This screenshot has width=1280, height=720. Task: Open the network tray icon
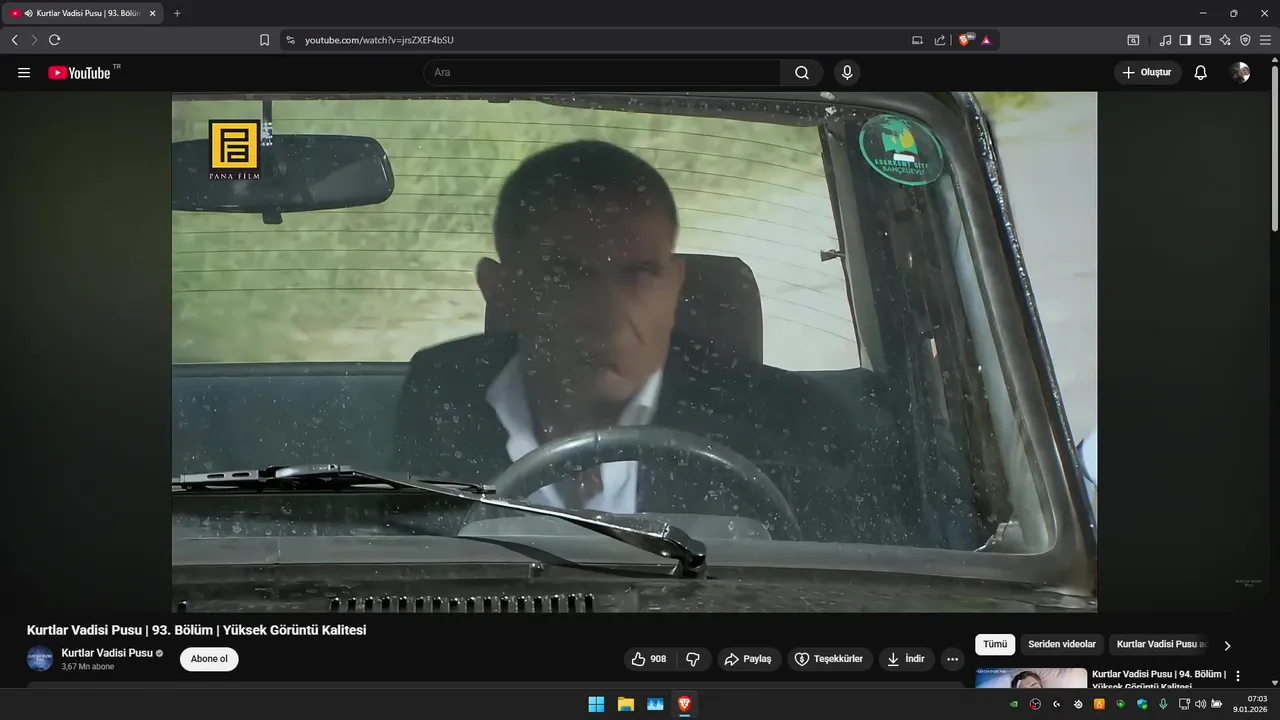point(1184,704)
